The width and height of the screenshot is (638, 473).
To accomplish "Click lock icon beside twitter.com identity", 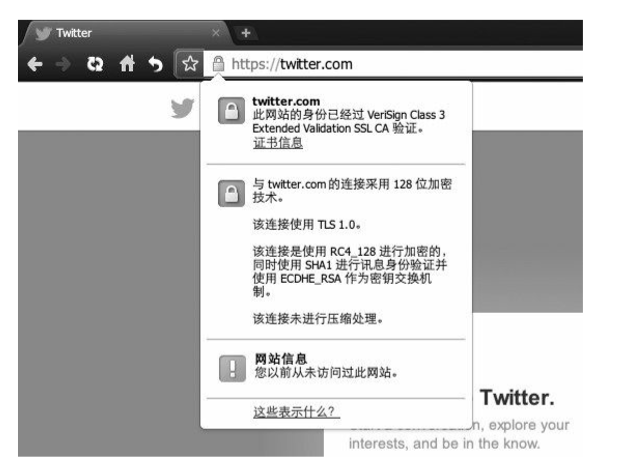I will pyautogui.click(x=232, y=110).
